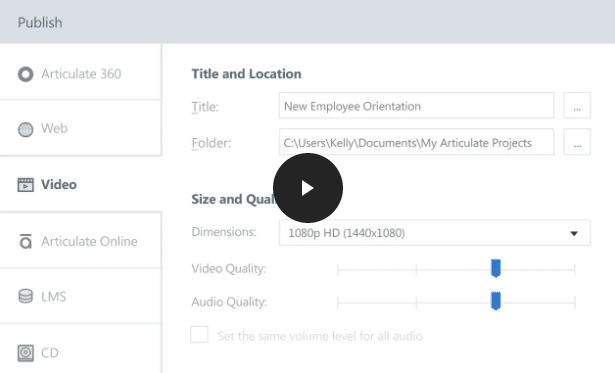Enable same volume level for all audio

click(x=199, y=335)
